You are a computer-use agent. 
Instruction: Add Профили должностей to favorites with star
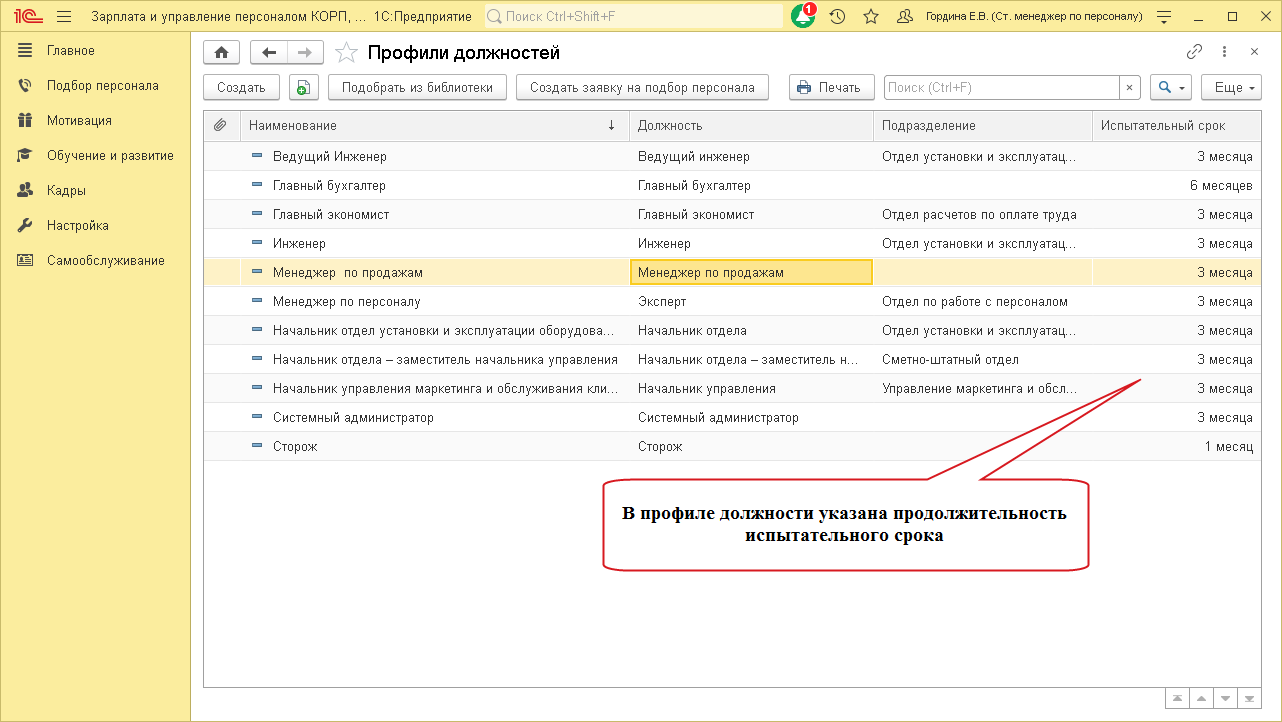(x=346, y=53)
